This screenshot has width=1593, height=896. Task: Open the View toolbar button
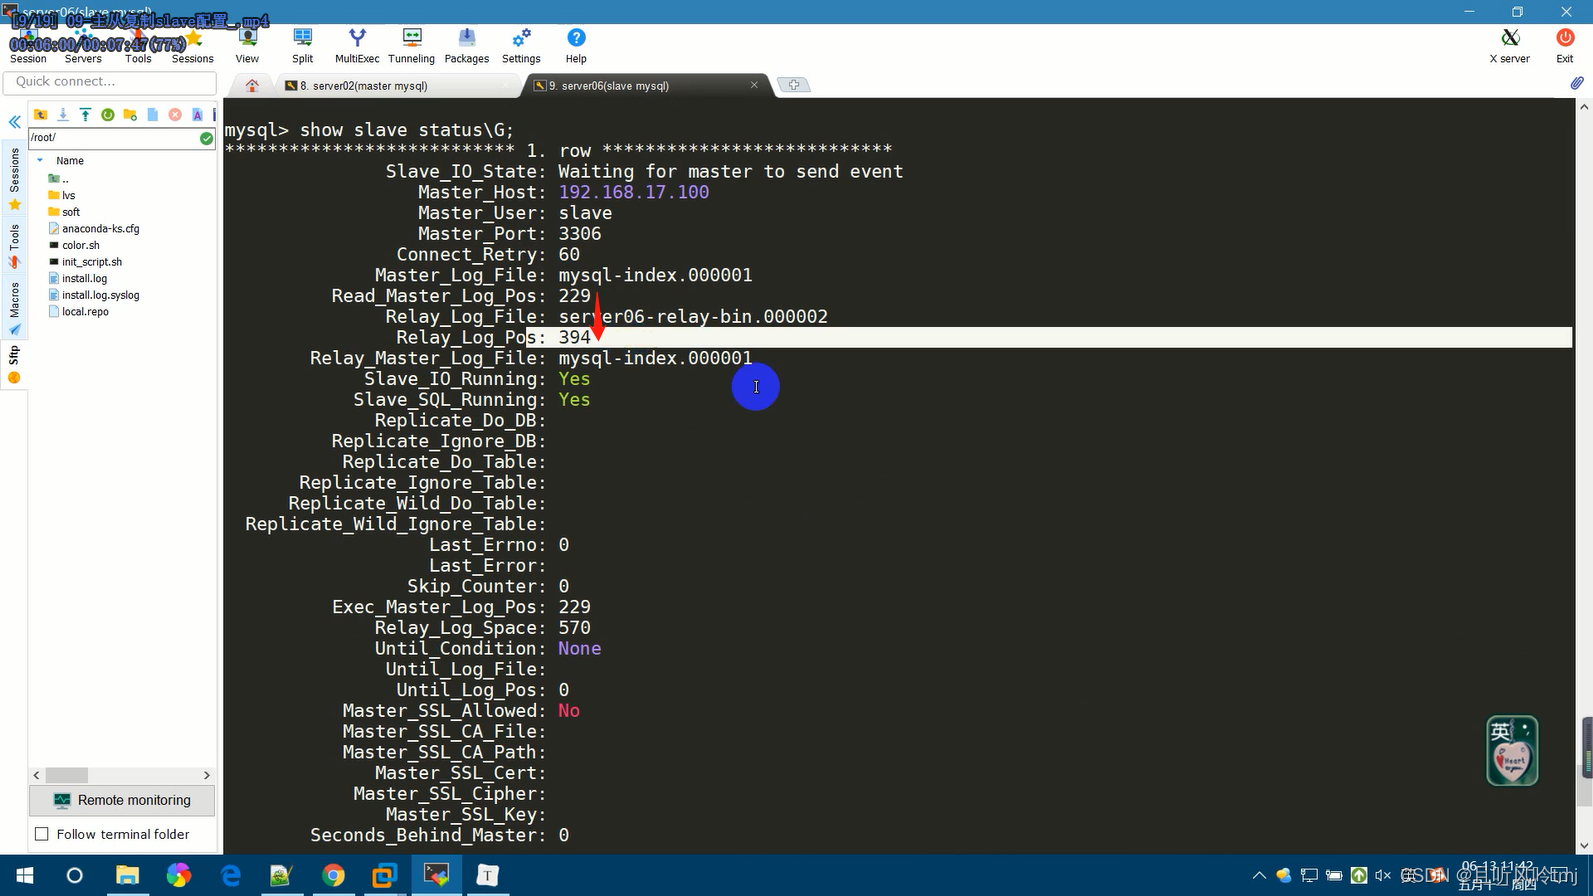pyautogui.click(x=247, y=46)
